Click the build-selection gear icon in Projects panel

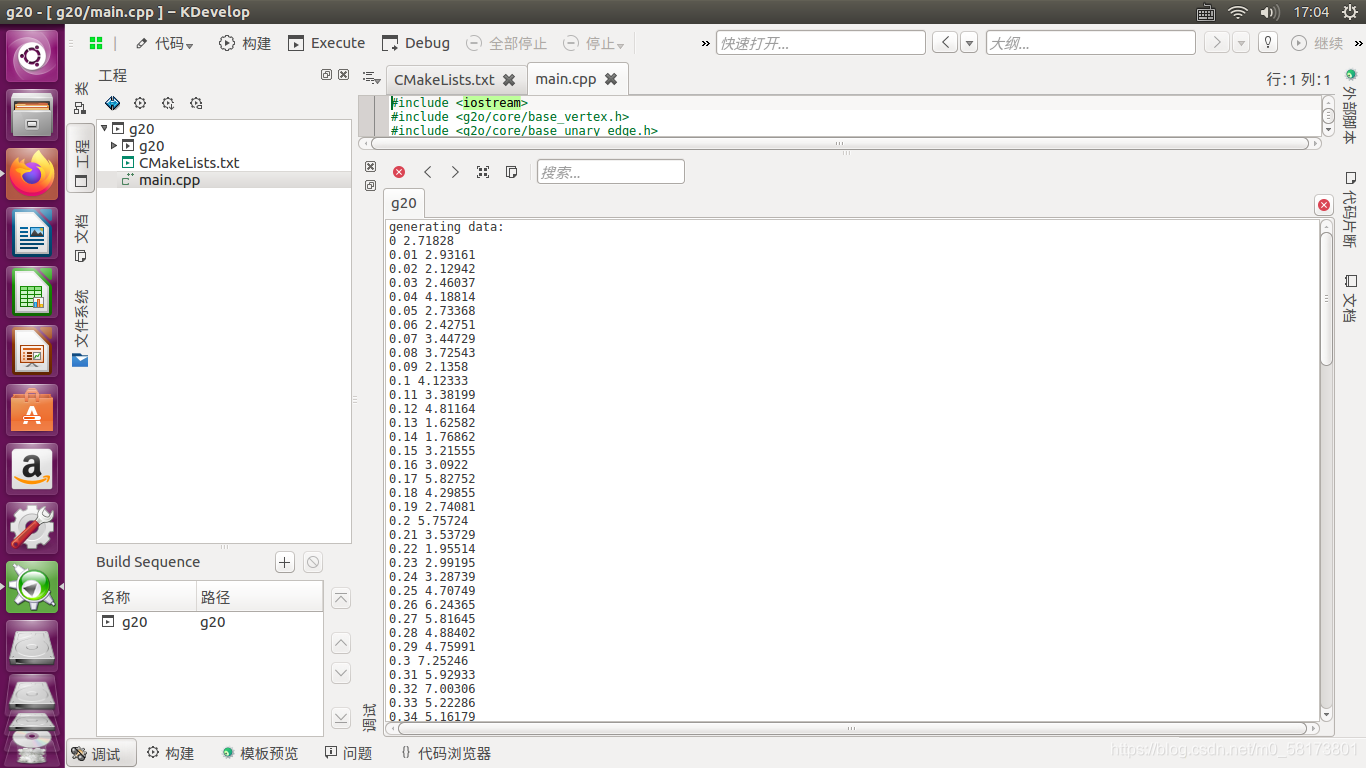(x=140, y=103)
